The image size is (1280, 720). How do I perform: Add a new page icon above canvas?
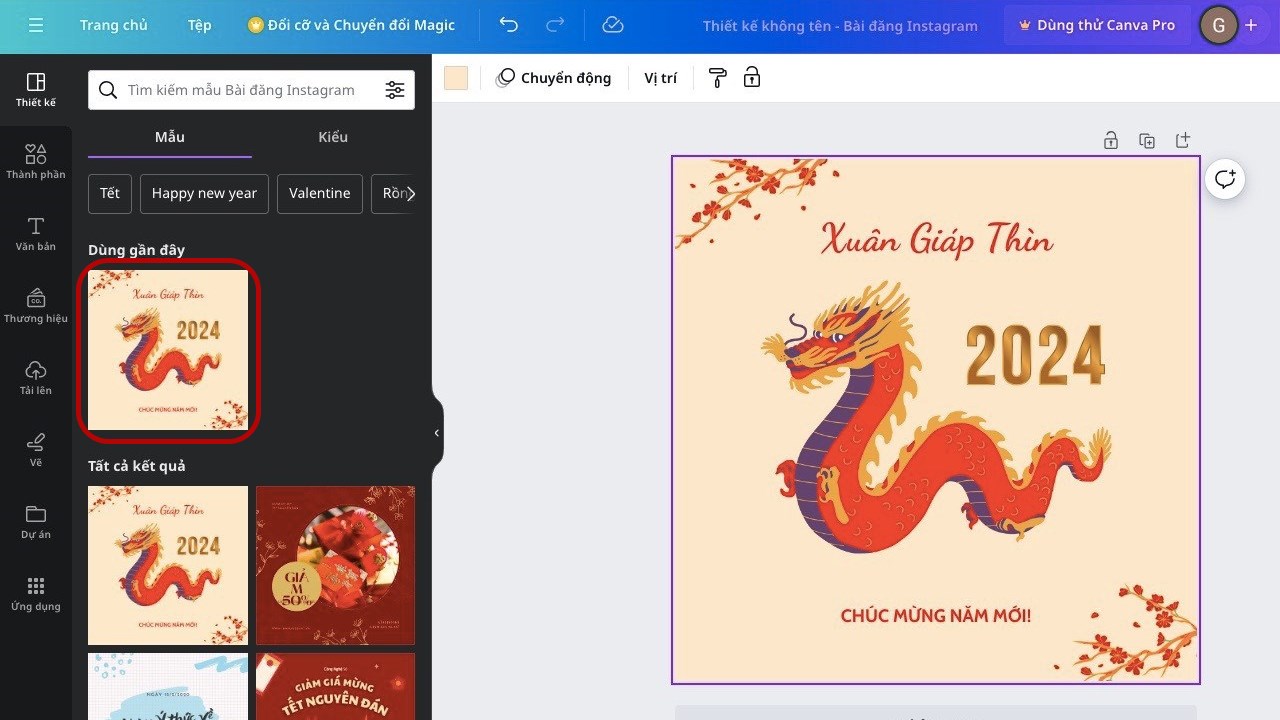tap(1183, 141)
